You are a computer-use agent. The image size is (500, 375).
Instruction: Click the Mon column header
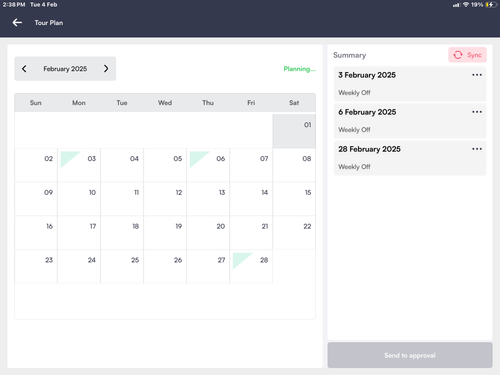pyautogui.click(x=79, y=103)
